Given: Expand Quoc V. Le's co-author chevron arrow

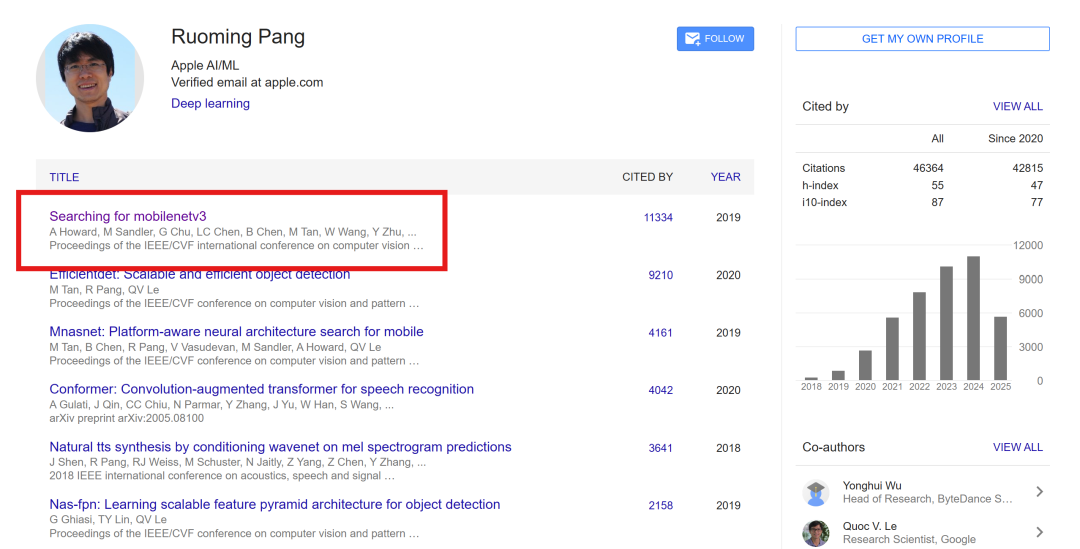Looking at the screenshot, I should pyautogui.click(x=1039, y=532).
